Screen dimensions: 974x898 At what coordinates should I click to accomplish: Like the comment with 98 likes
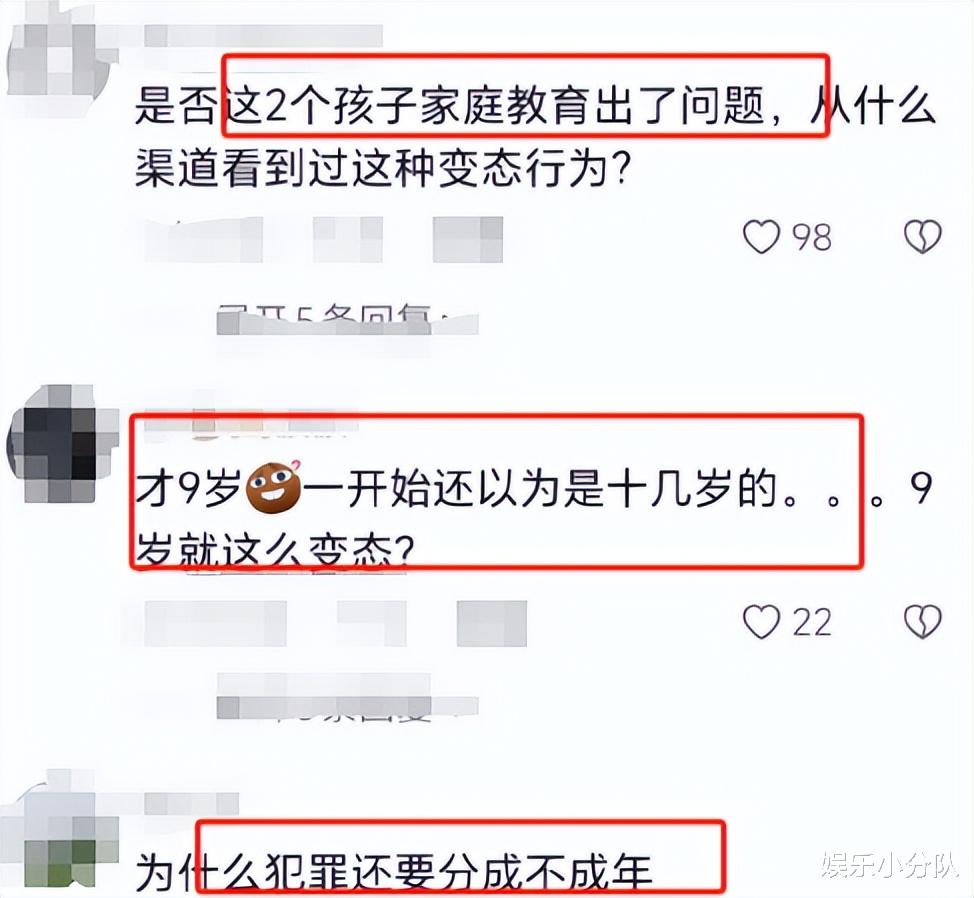pos(762,237)
